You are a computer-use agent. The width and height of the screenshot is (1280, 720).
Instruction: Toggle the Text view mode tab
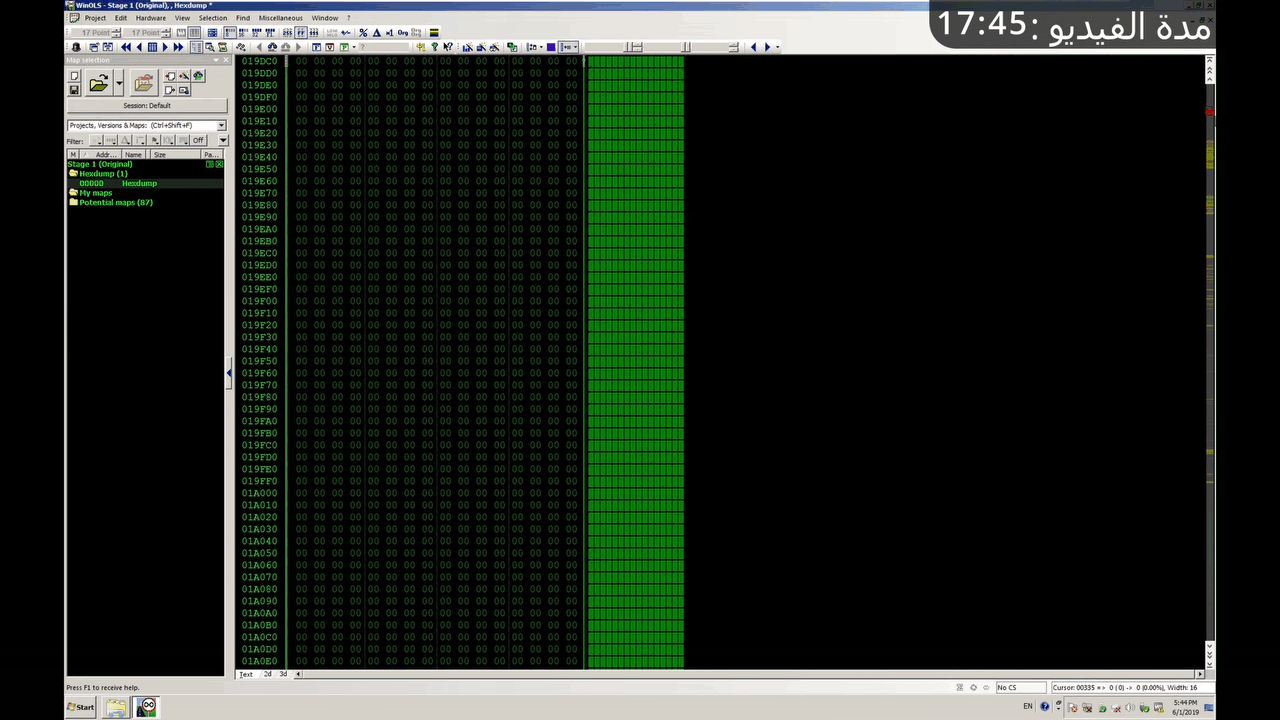pyautogui.click(x=246, y=674)
